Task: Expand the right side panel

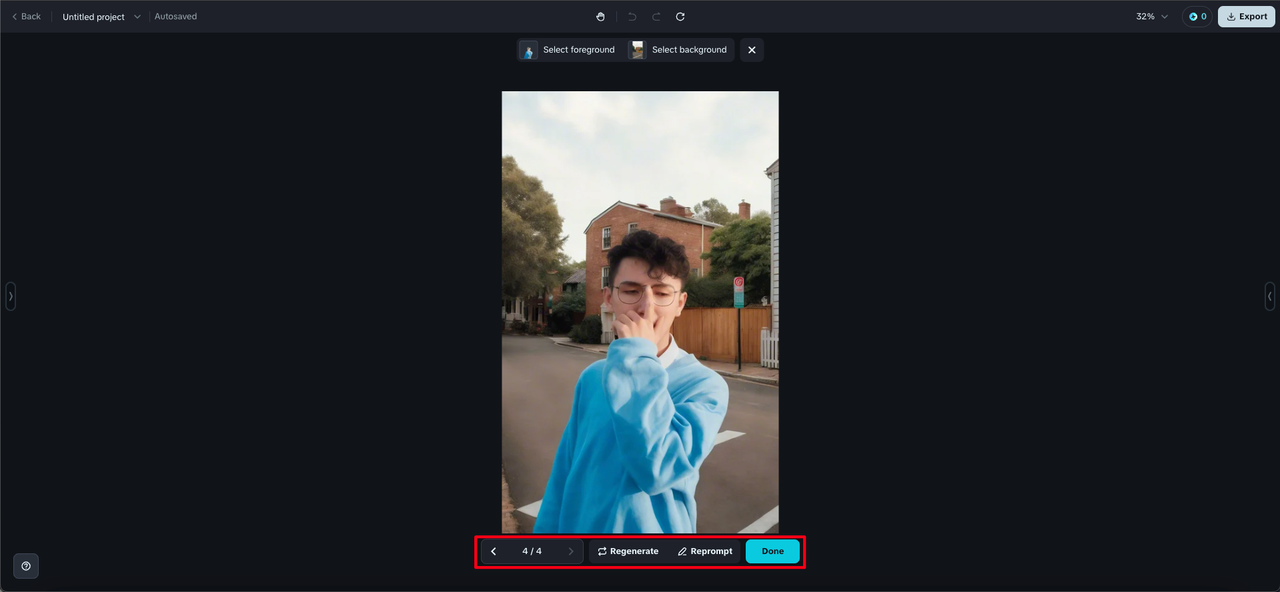Action: click(1270, 296)
